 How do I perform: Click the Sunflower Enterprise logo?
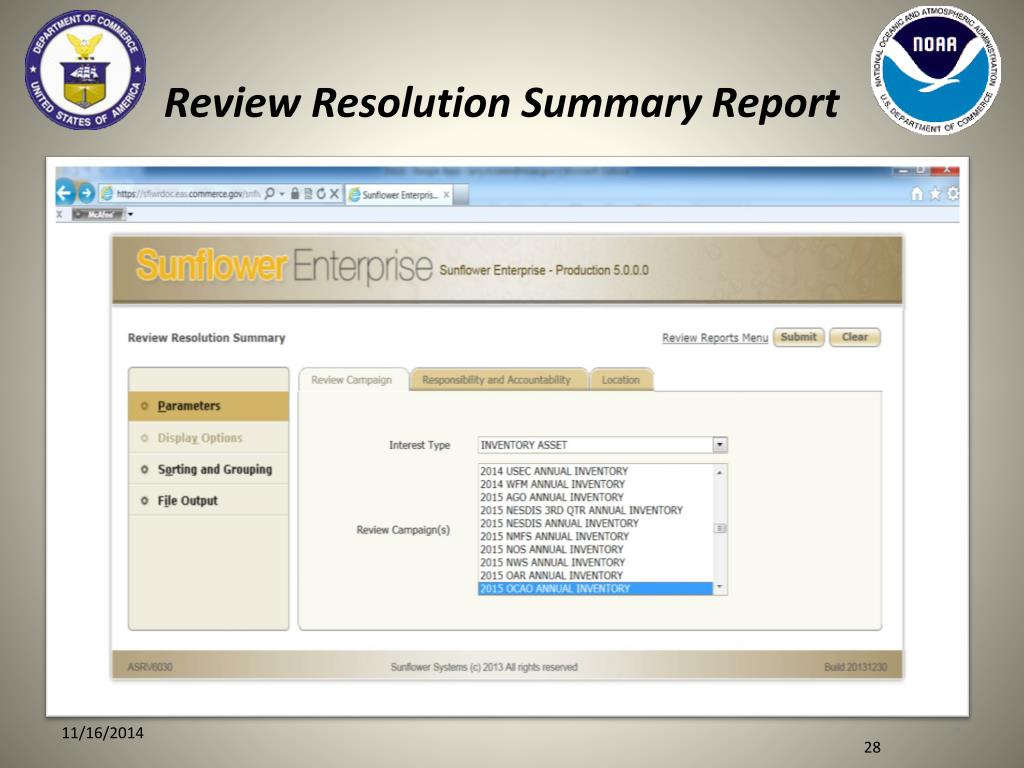[x=284, y=266]
